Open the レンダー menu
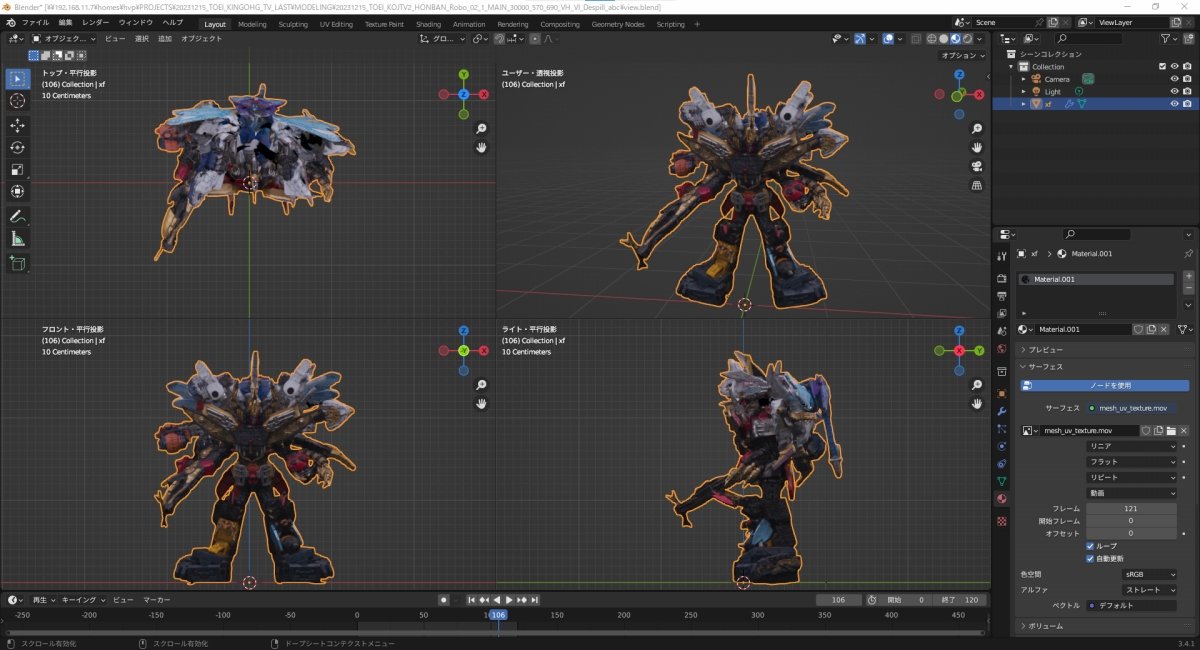This screenshot has width=1200, height=650. (x=96, y=22)
